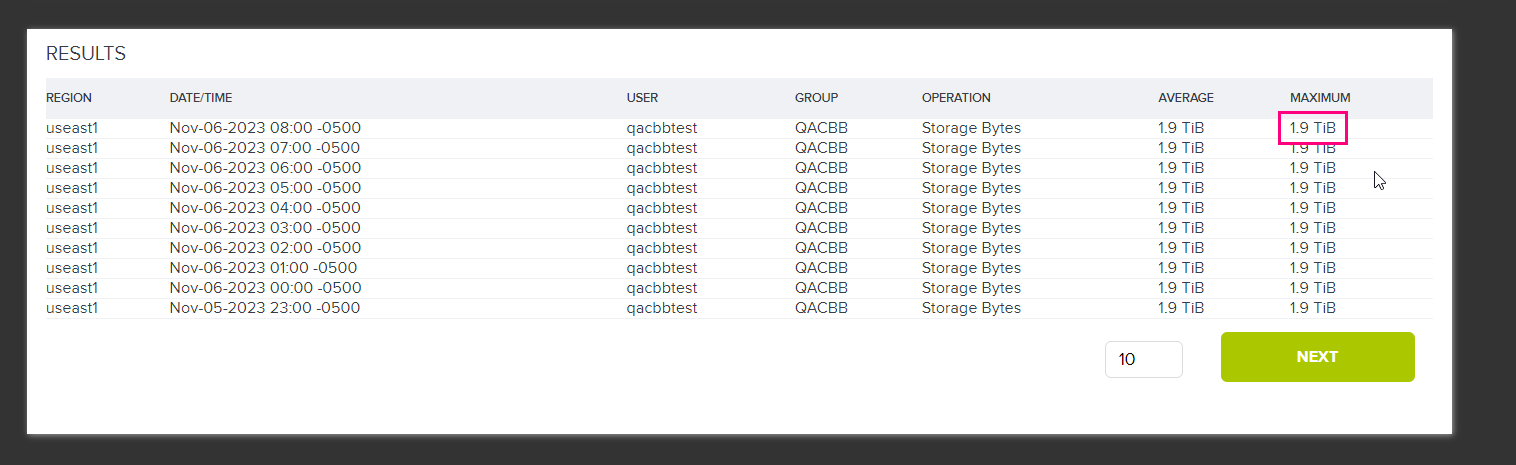Click the AVERAGE column header
The height and width of the screenshot is (465, 1516).
pos(1186,98)
